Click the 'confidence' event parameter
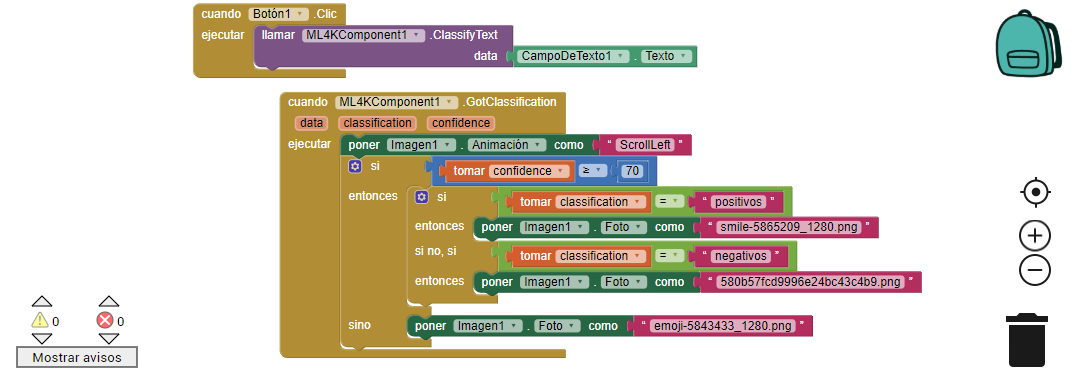 (x=461, y=123)
